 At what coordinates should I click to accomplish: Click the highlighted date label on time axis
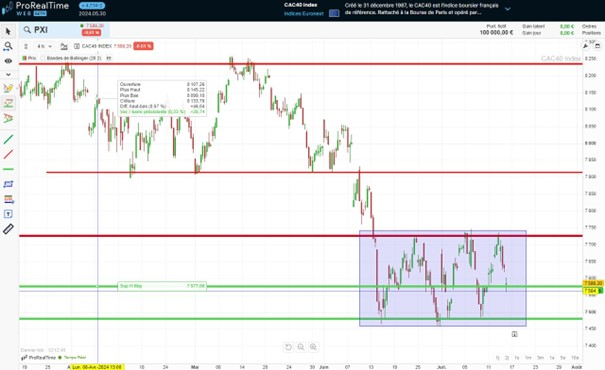click(97, 367)
